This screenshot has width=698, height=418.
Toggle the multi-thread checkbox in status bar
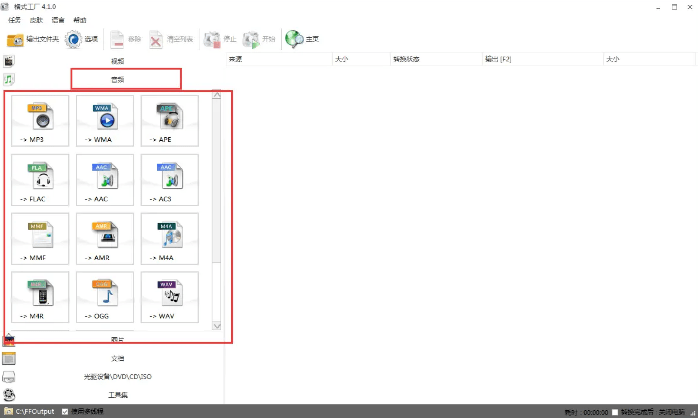pyautogui.click(x=65, y=411)
